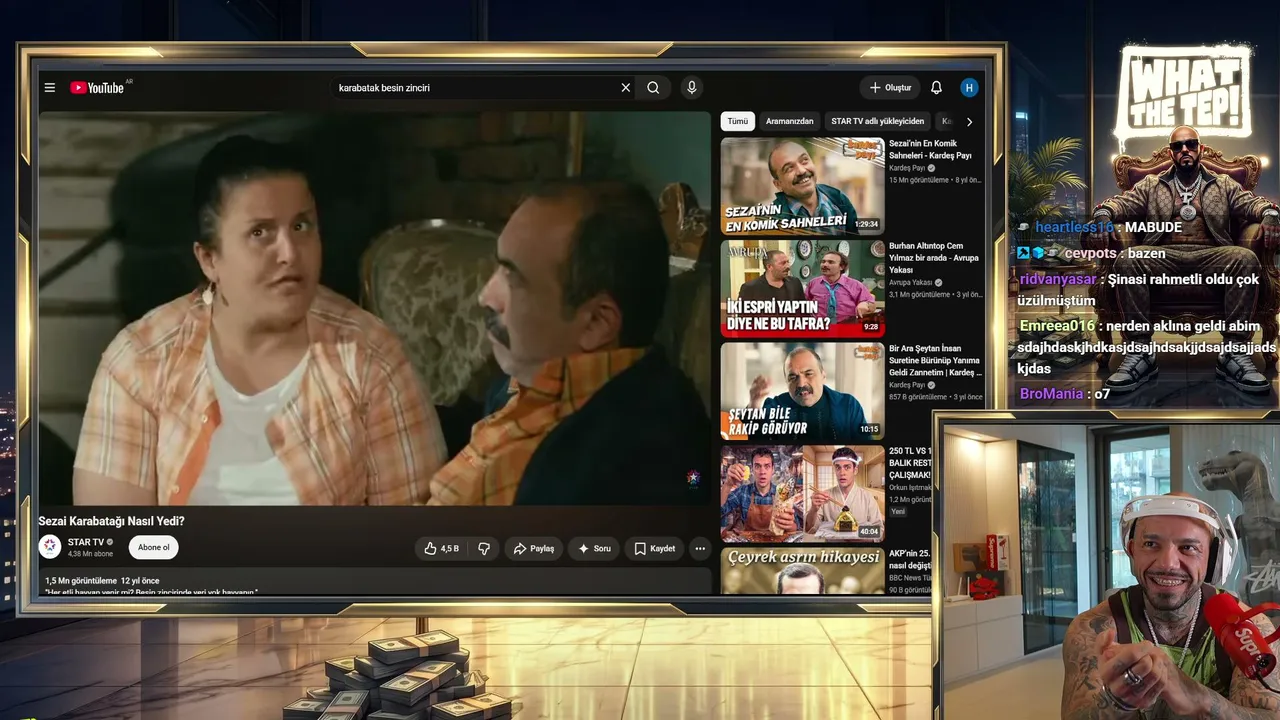Click video title Sezai Karabatağı Nasıl Yedi?
The image size is (1280, 720).
(112, 521)
